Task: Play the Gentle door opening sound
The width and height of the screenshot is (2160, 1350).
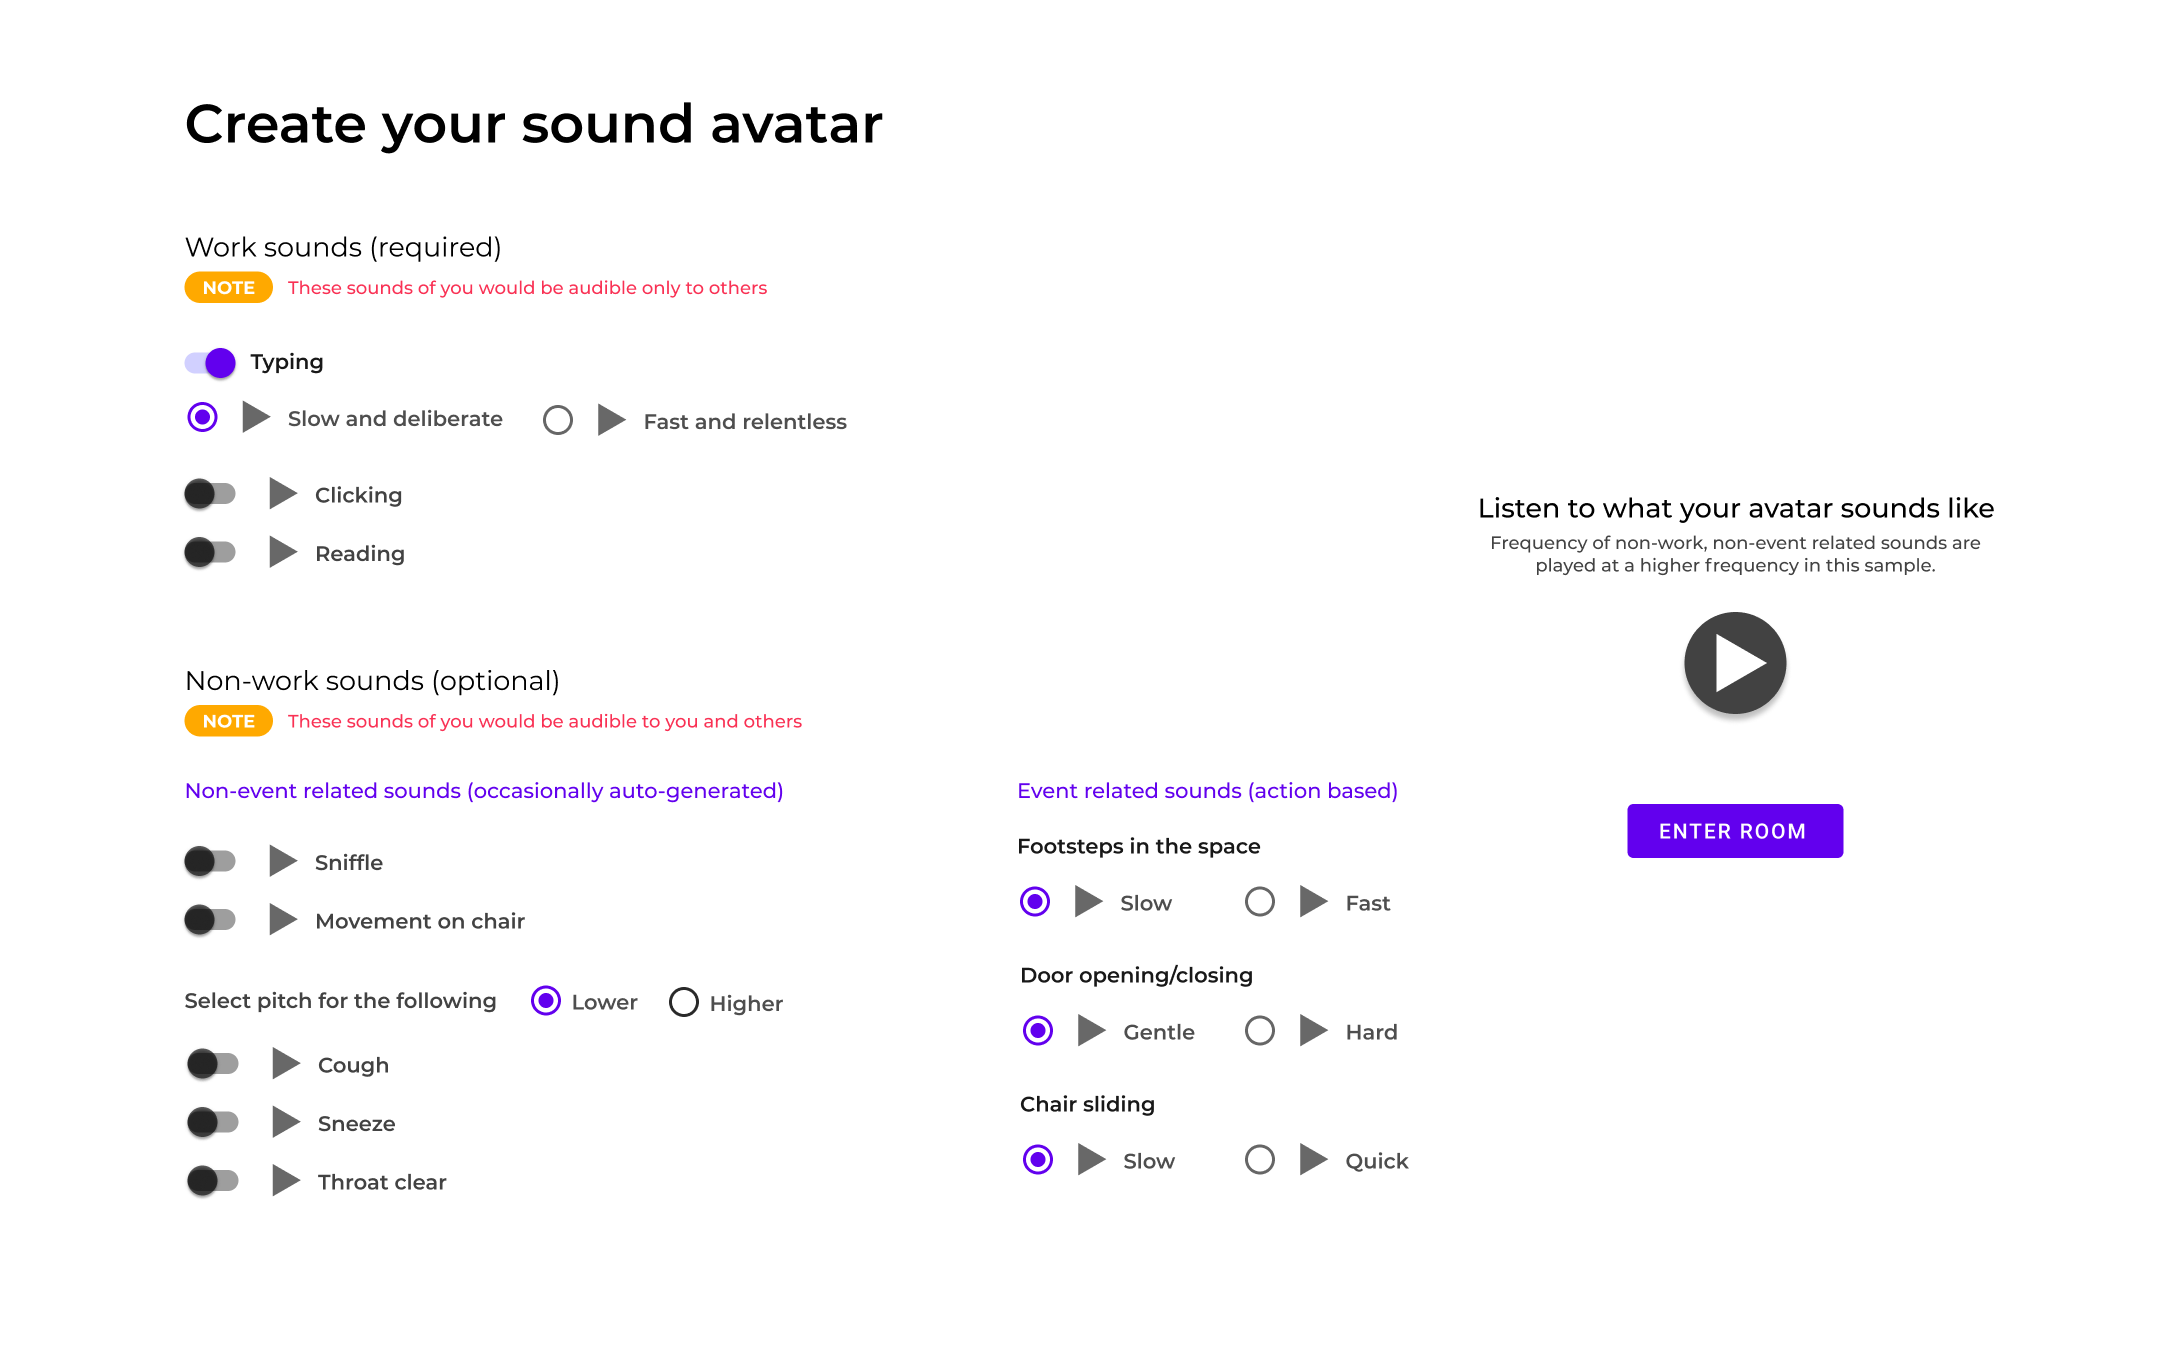Action: [x=1089, y=1030]
